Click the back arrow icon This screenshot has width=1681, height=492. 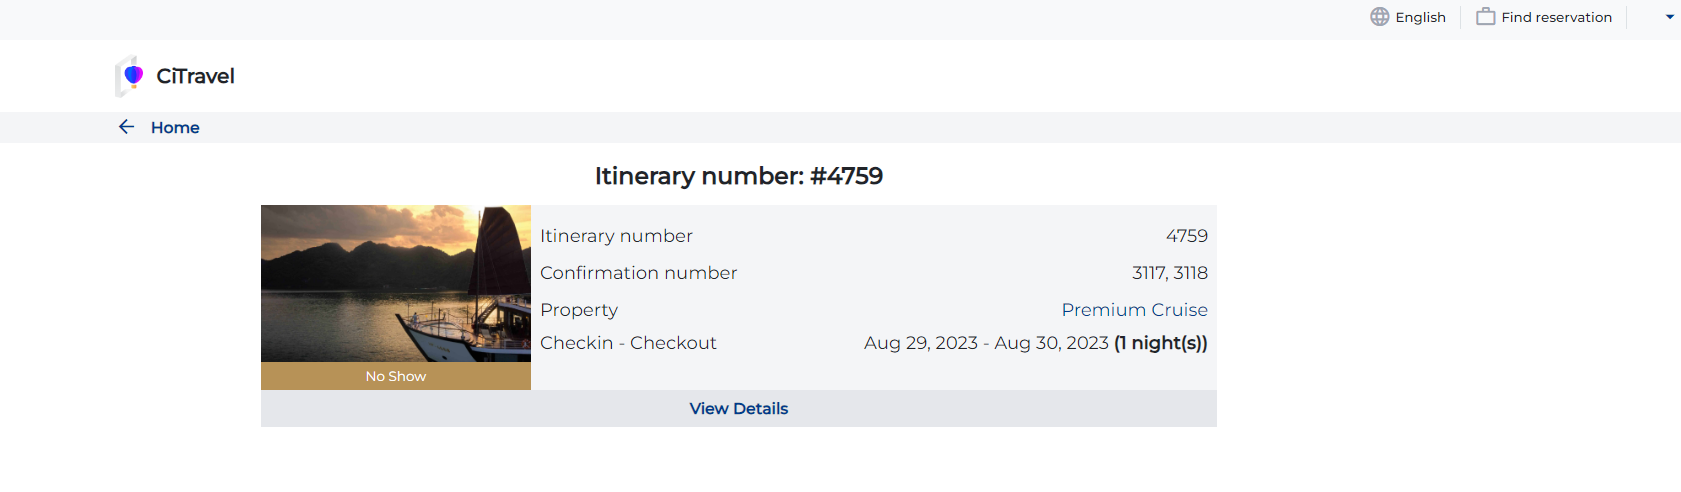click(126, 127)
